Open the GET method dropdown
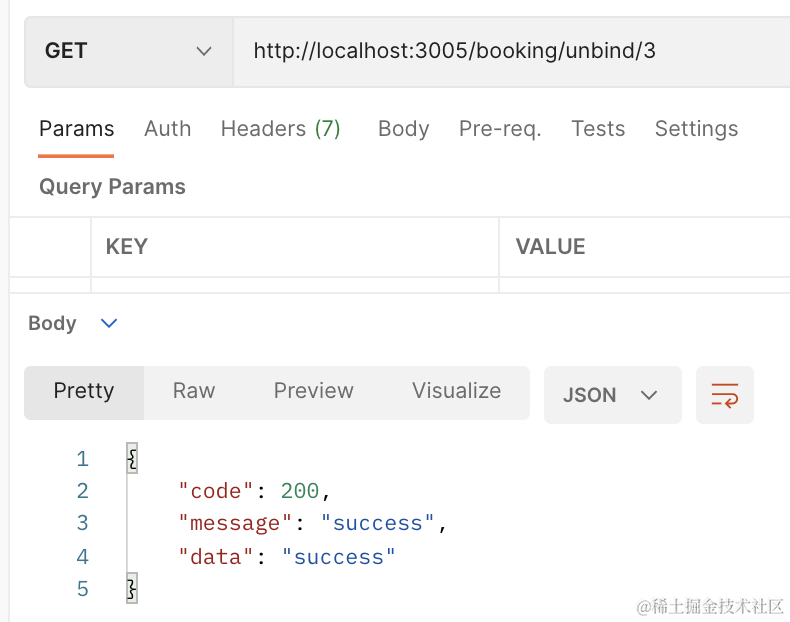This screenshot has height=622, width=790. pos(128,51)
